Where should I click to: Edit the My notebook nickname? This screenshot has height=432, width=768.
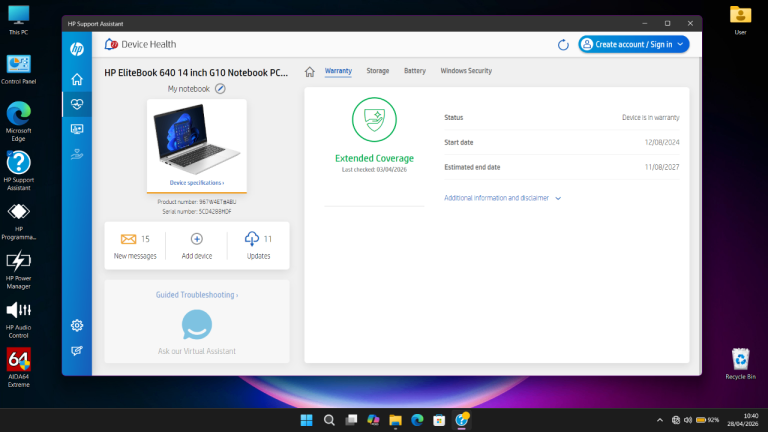[220, 89]
